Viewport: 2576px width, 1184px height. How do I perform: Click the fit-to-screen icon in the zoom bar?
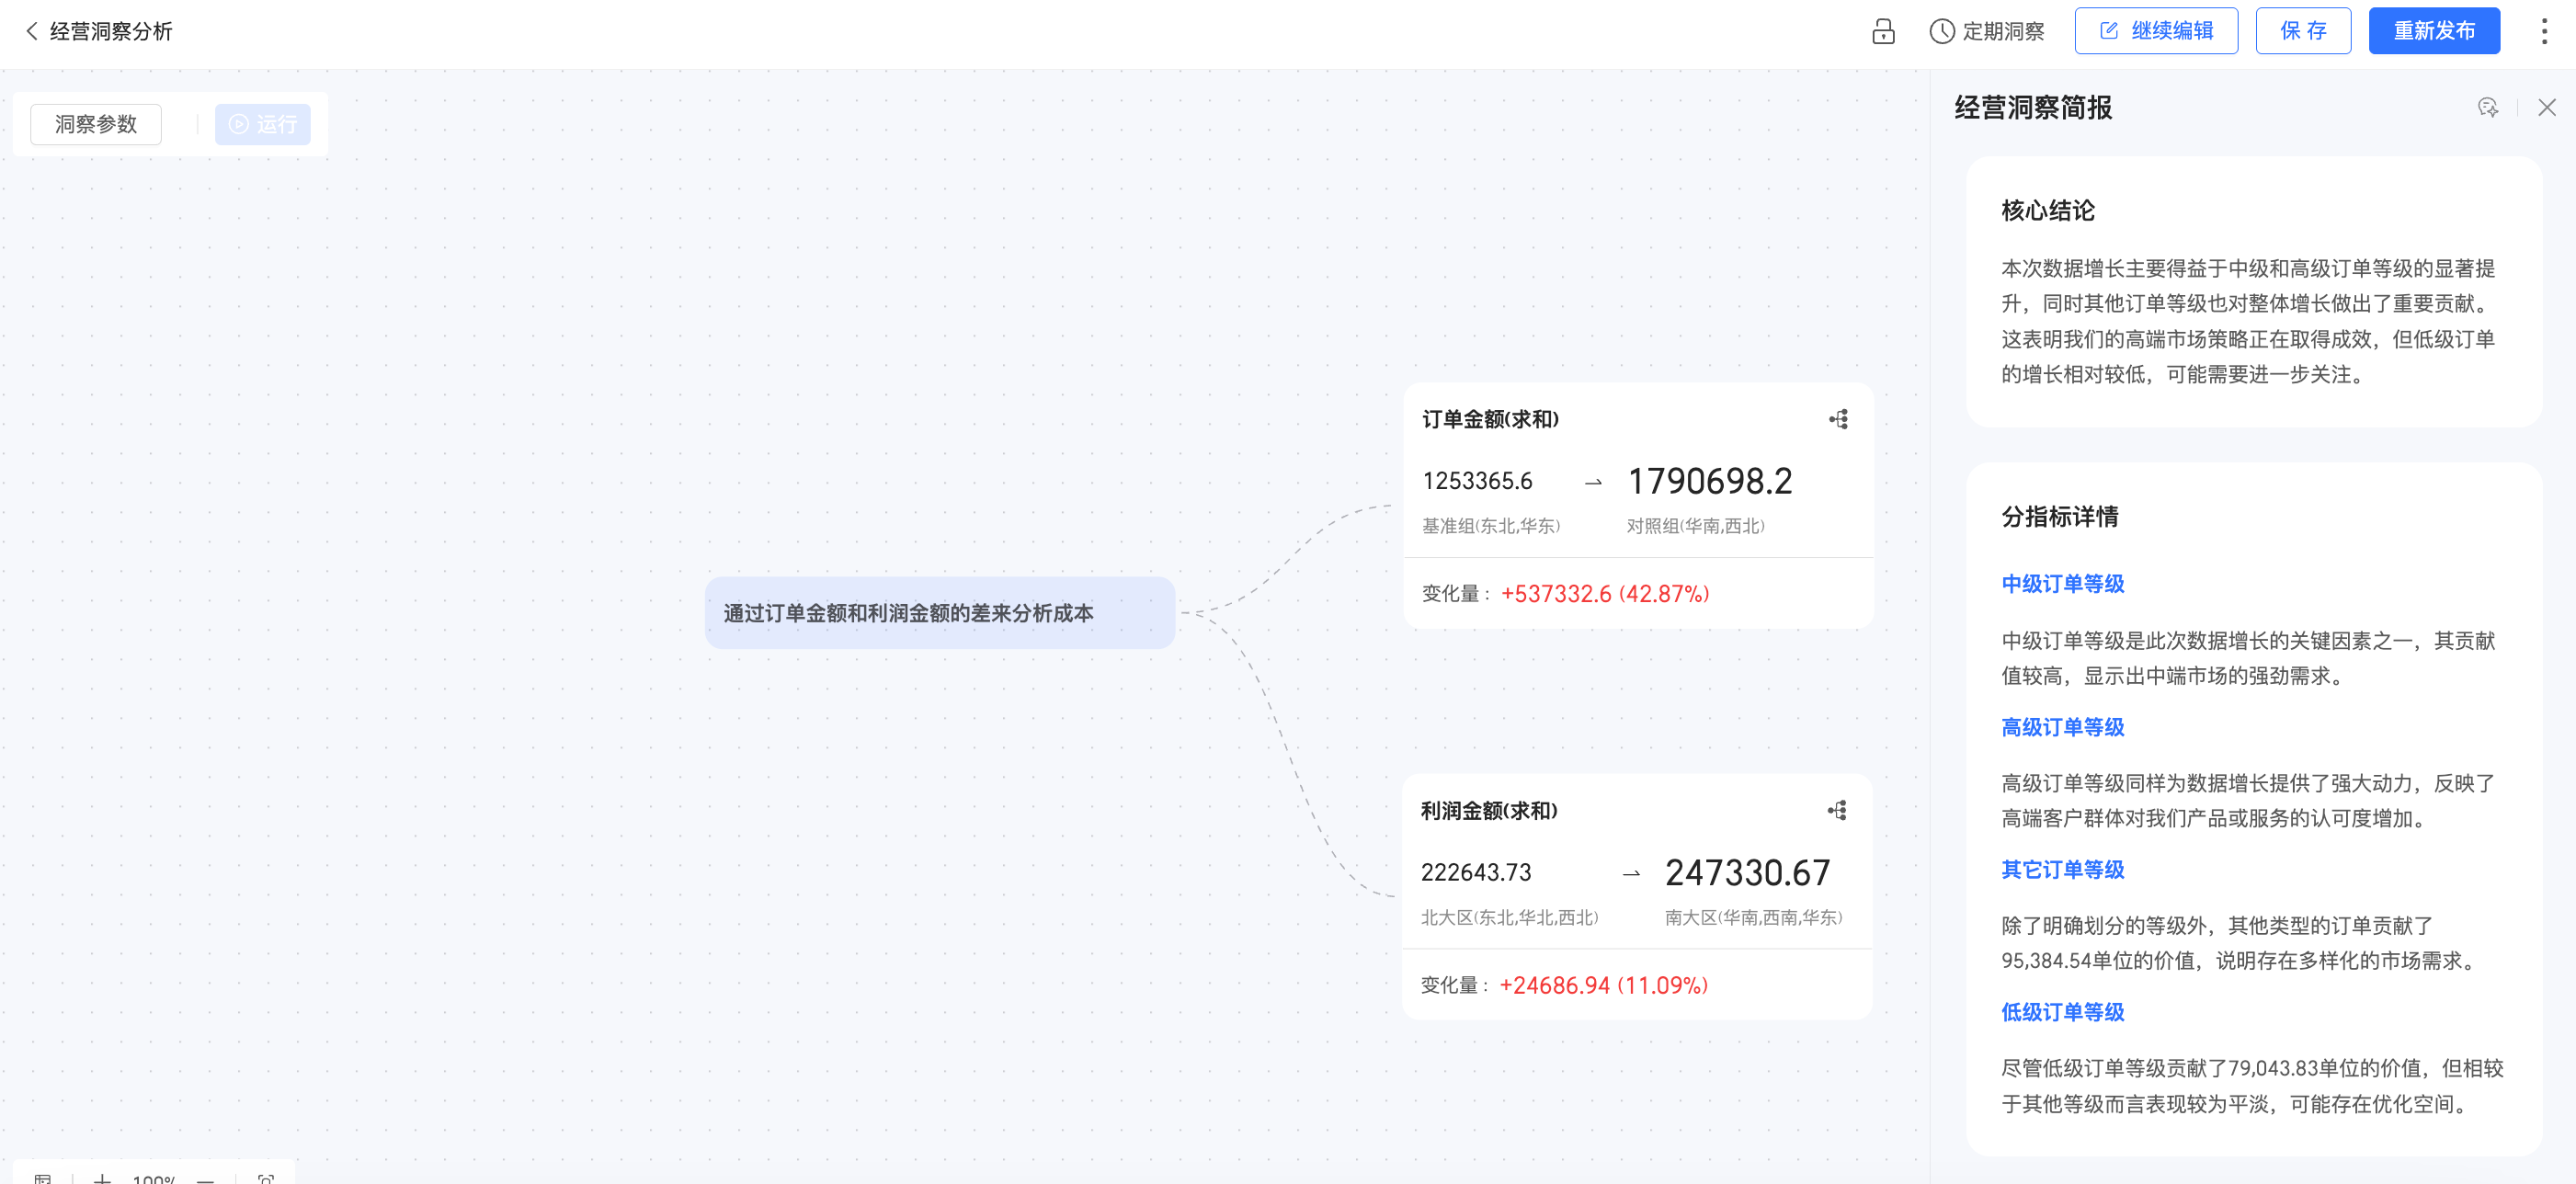click(x=266, y=1178)
